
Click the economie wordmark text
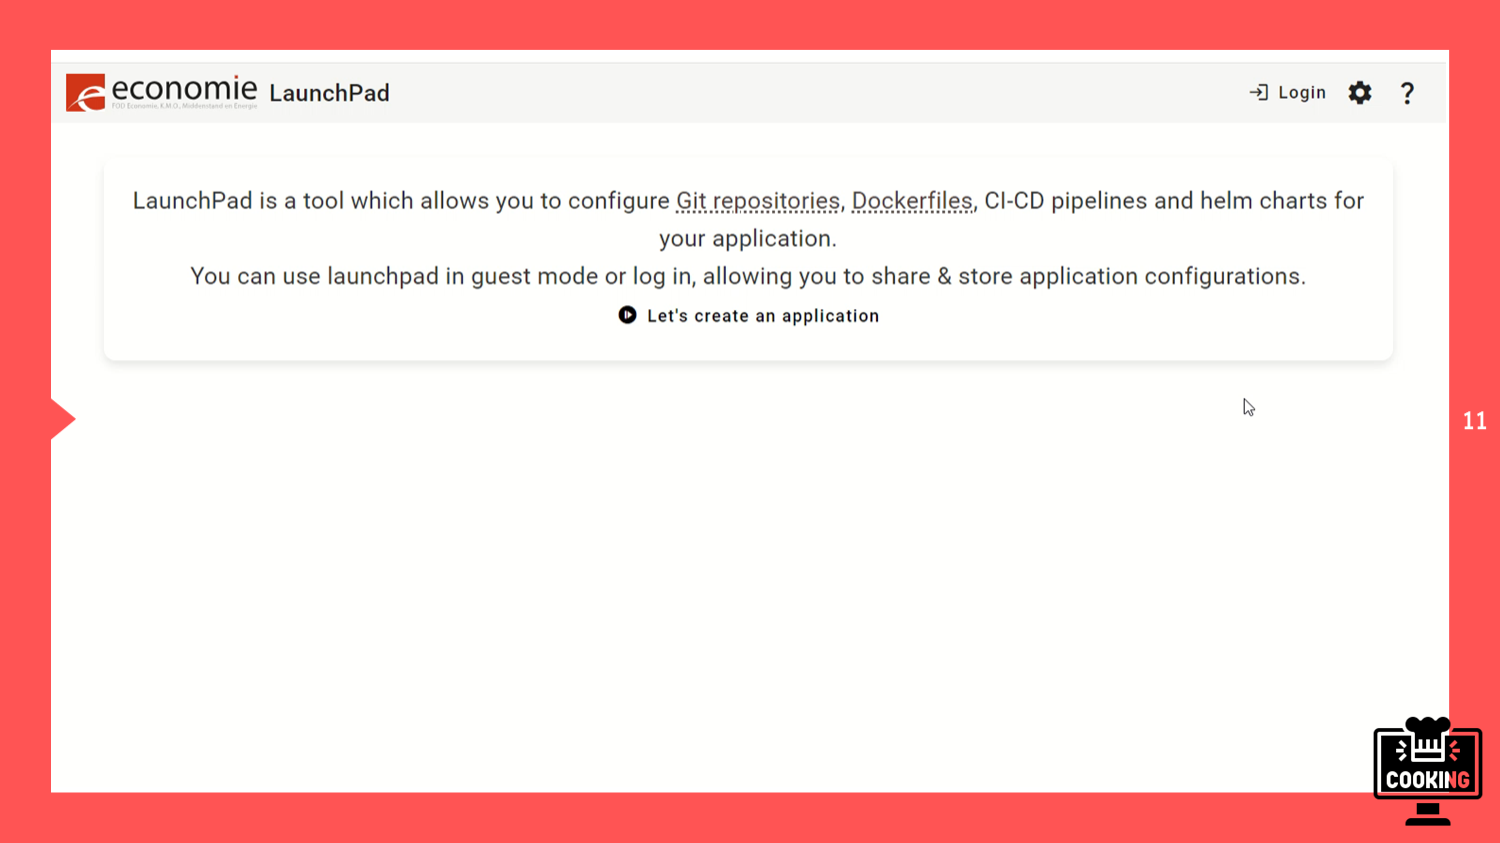click(184, 88)
